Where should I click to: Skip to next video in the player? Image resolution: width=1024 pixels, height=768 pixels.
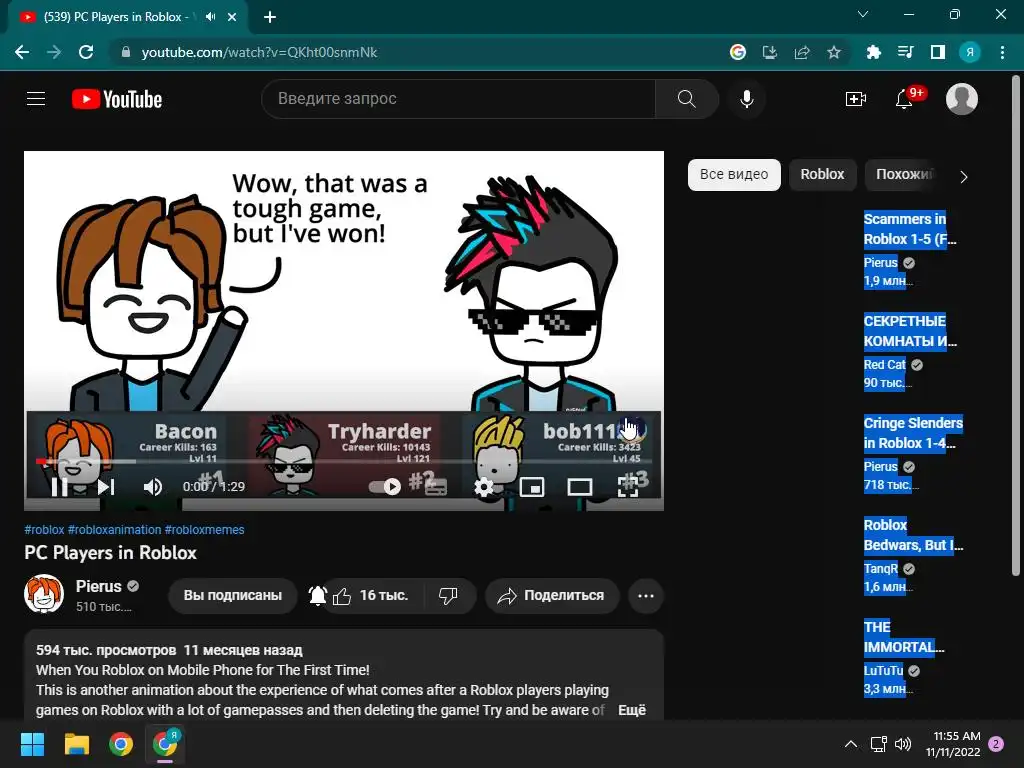(106, 487)
